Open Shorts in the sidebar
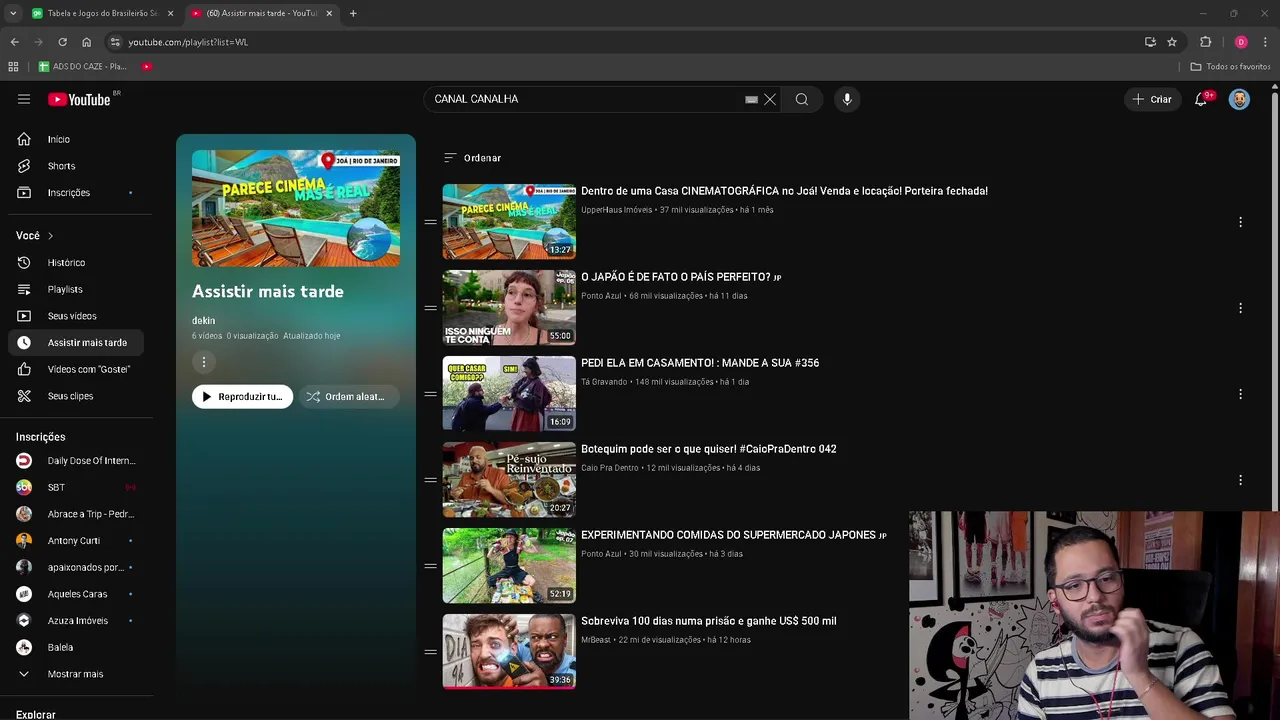1280x720 pixels. click(76, 166)
